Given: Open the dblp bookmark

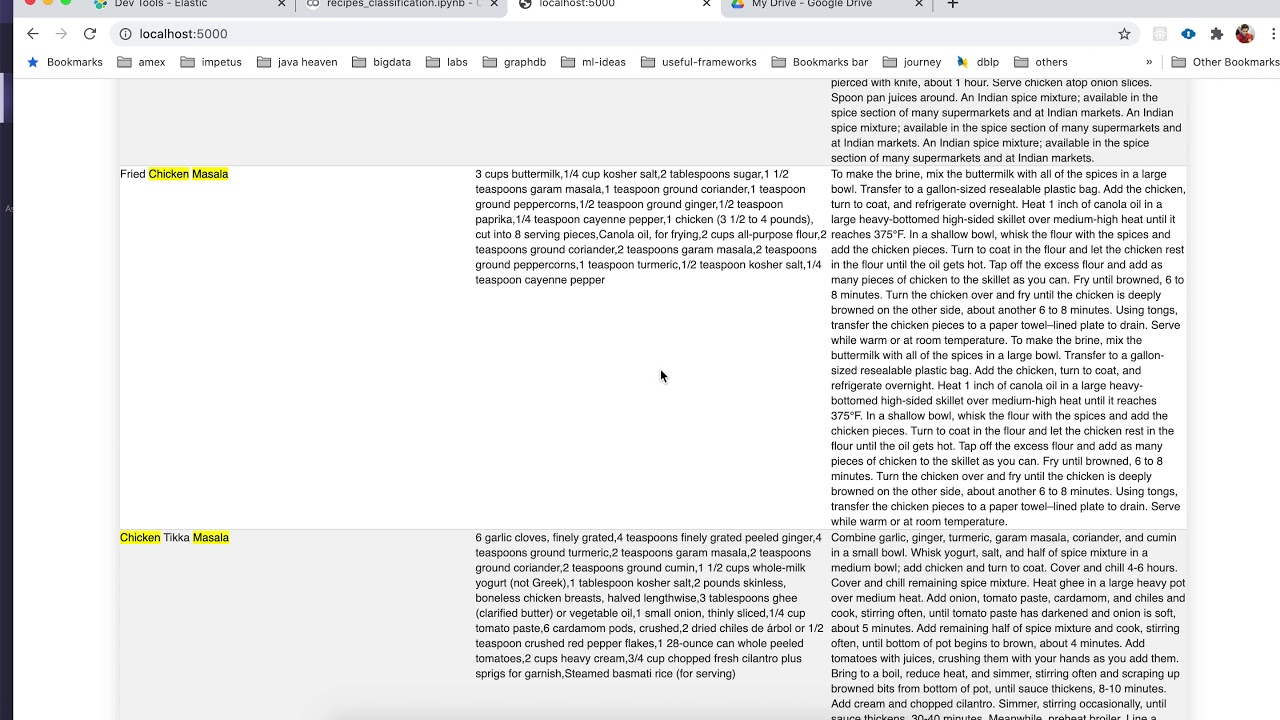Looking at the screenshot, I should click(977, 62).
